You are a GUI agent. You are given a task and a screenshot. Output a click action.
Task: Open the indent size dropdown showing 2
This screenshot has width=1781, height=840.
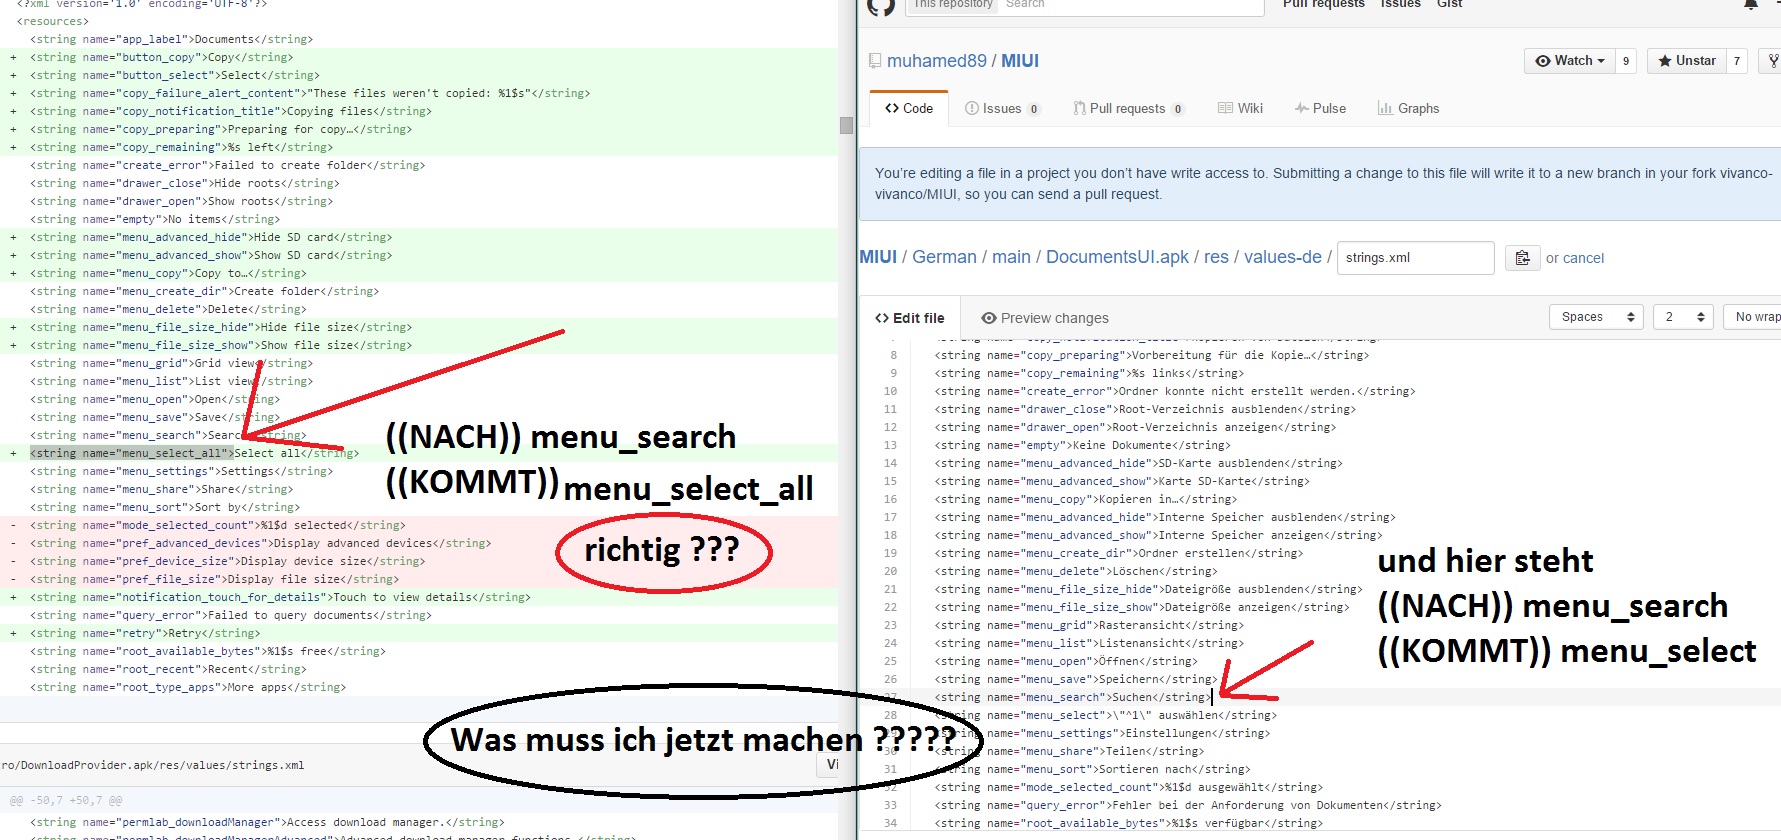(1683, 317)
